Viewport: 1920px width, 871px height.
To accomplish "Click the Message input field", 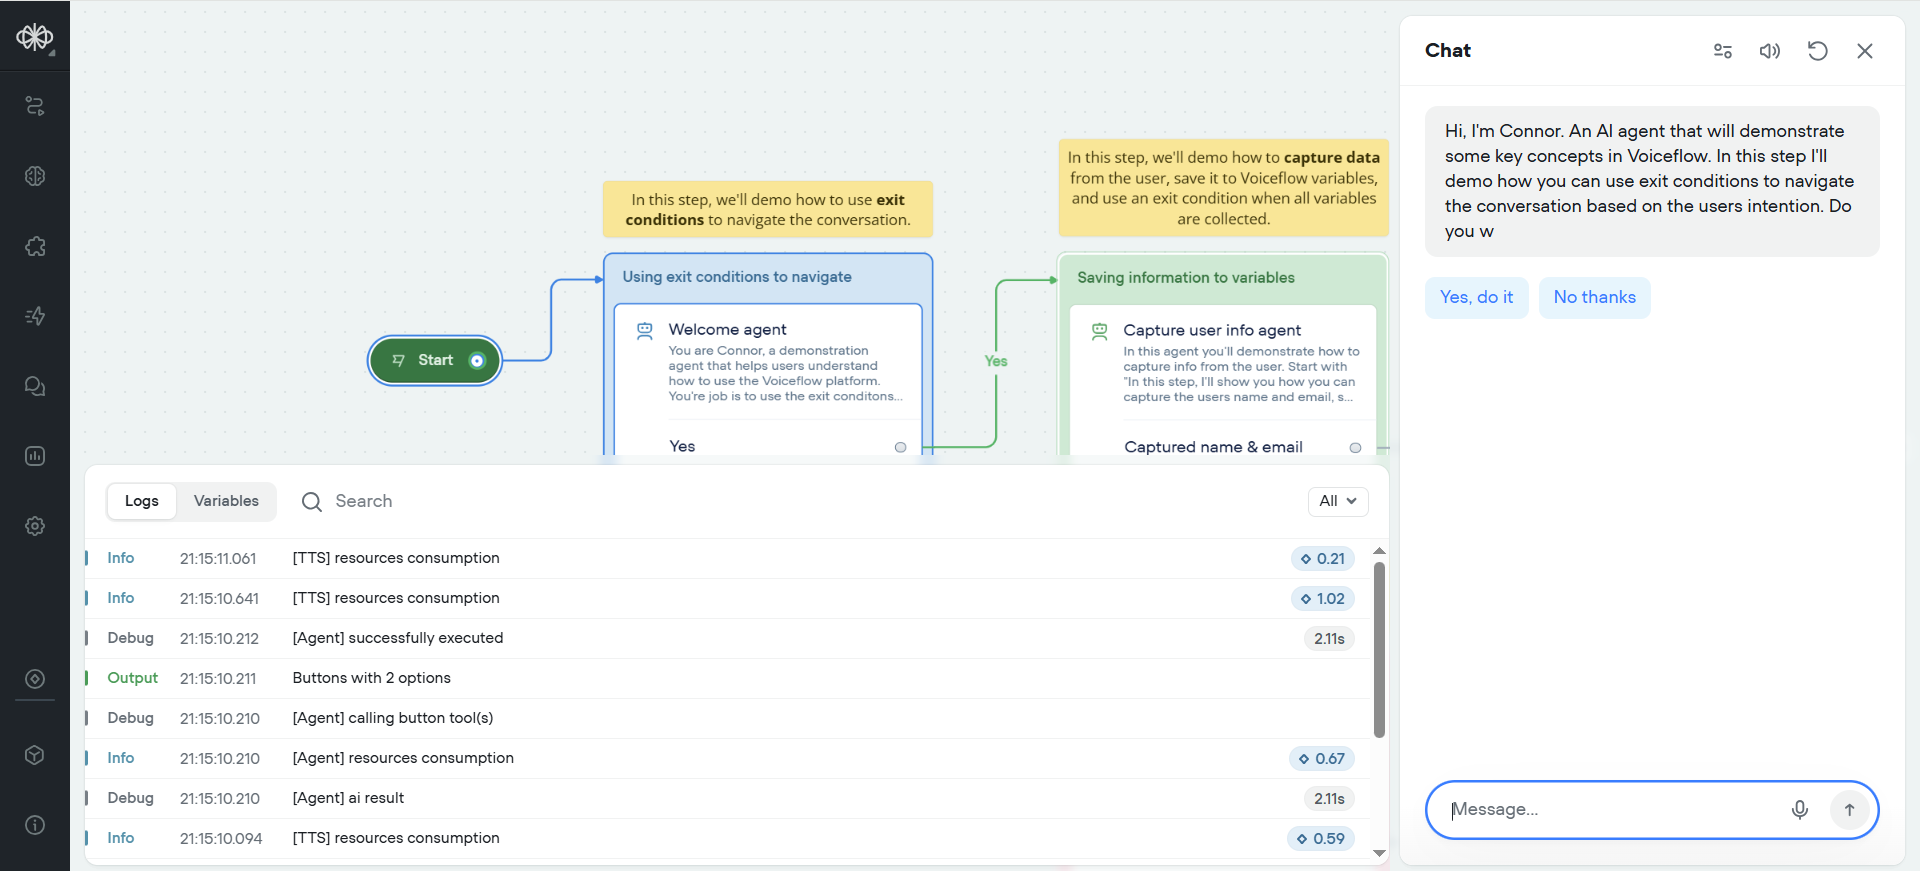I will point(1610,810).
